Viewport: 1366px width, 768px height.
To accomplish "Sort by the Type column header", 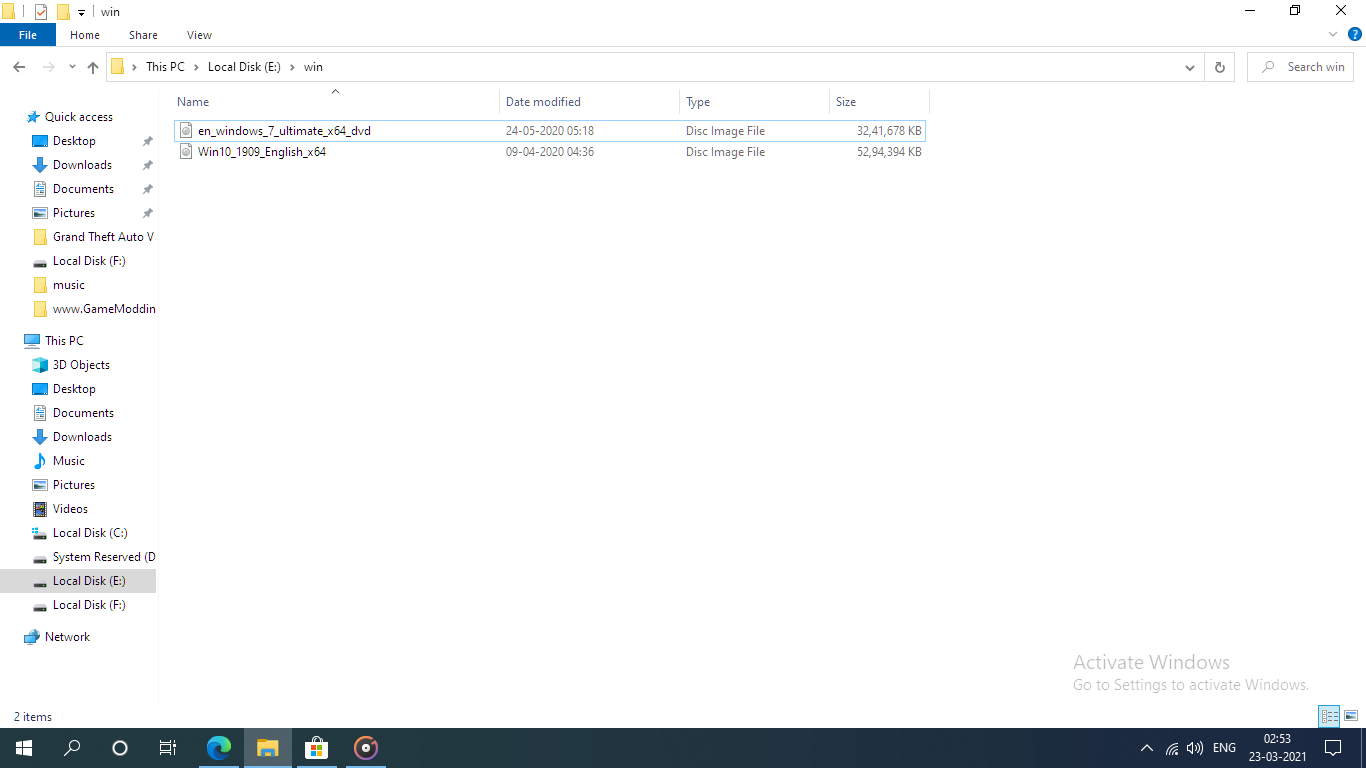I will (x=754, y=101).
